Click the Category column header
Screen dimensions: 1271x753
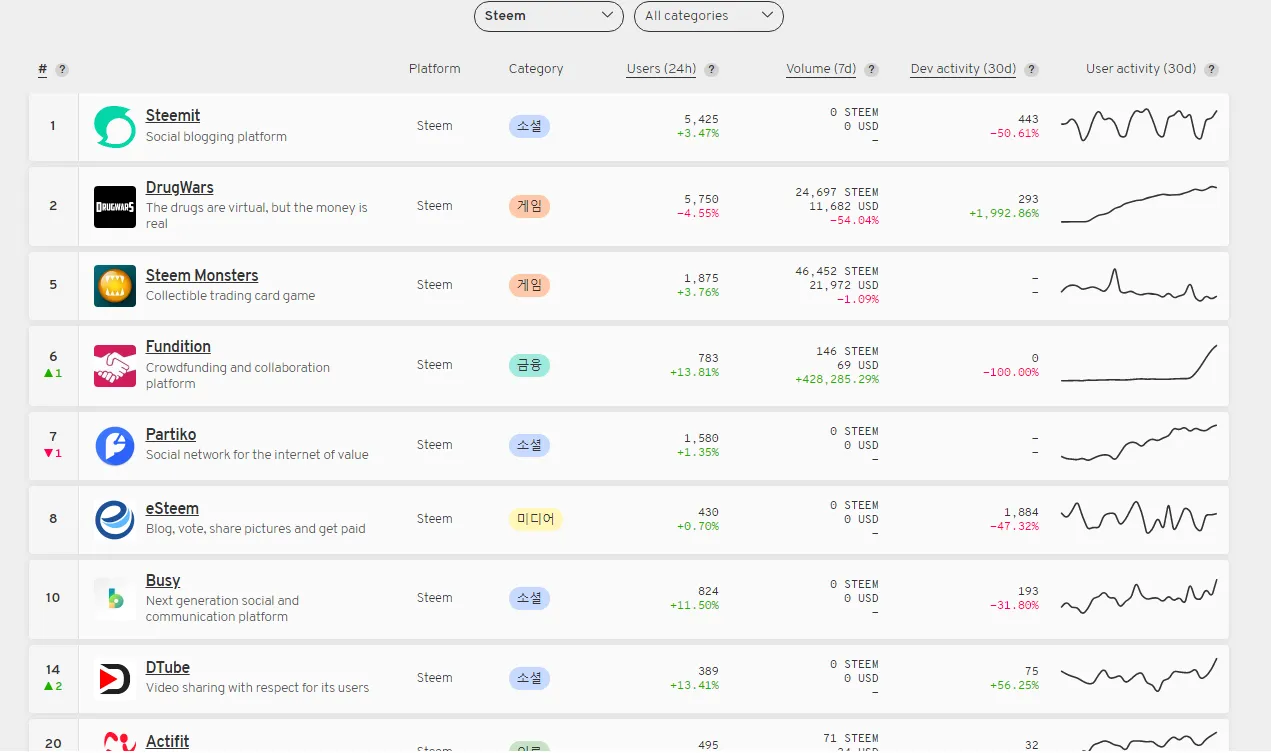click(x=536, y=69)
